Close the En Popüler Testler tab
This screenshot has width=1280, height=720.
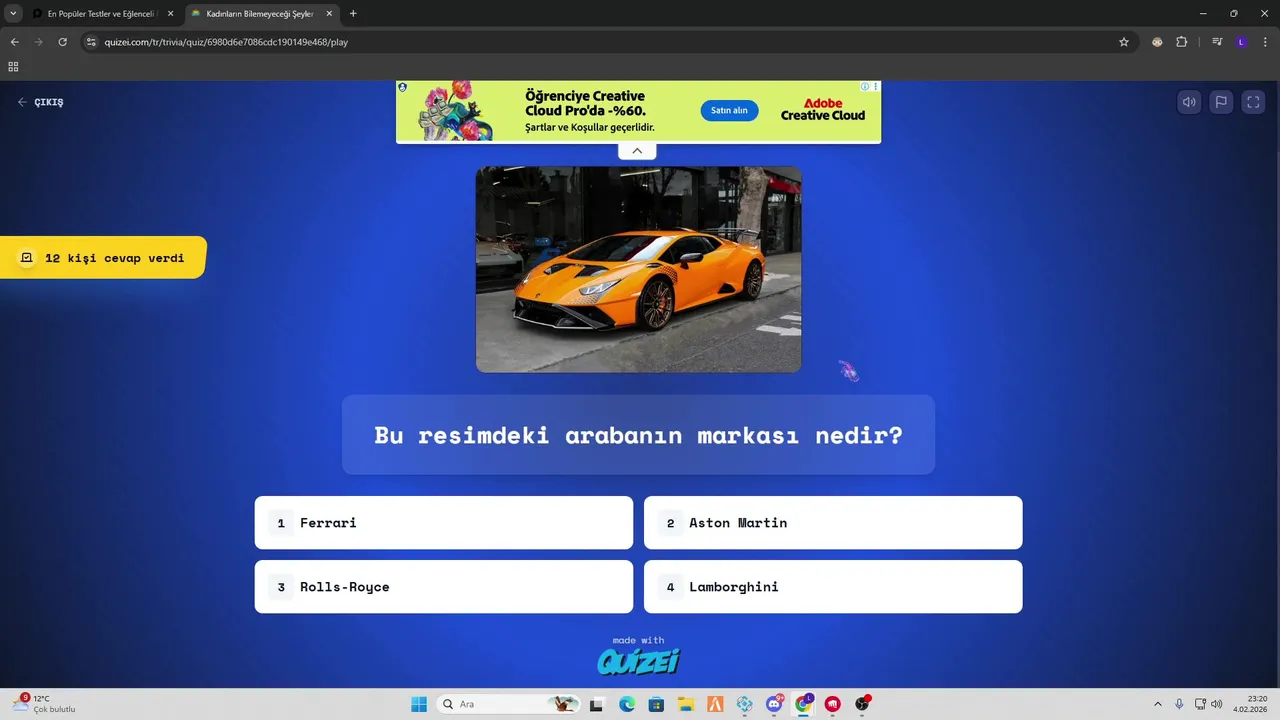[x=168, y=14]
